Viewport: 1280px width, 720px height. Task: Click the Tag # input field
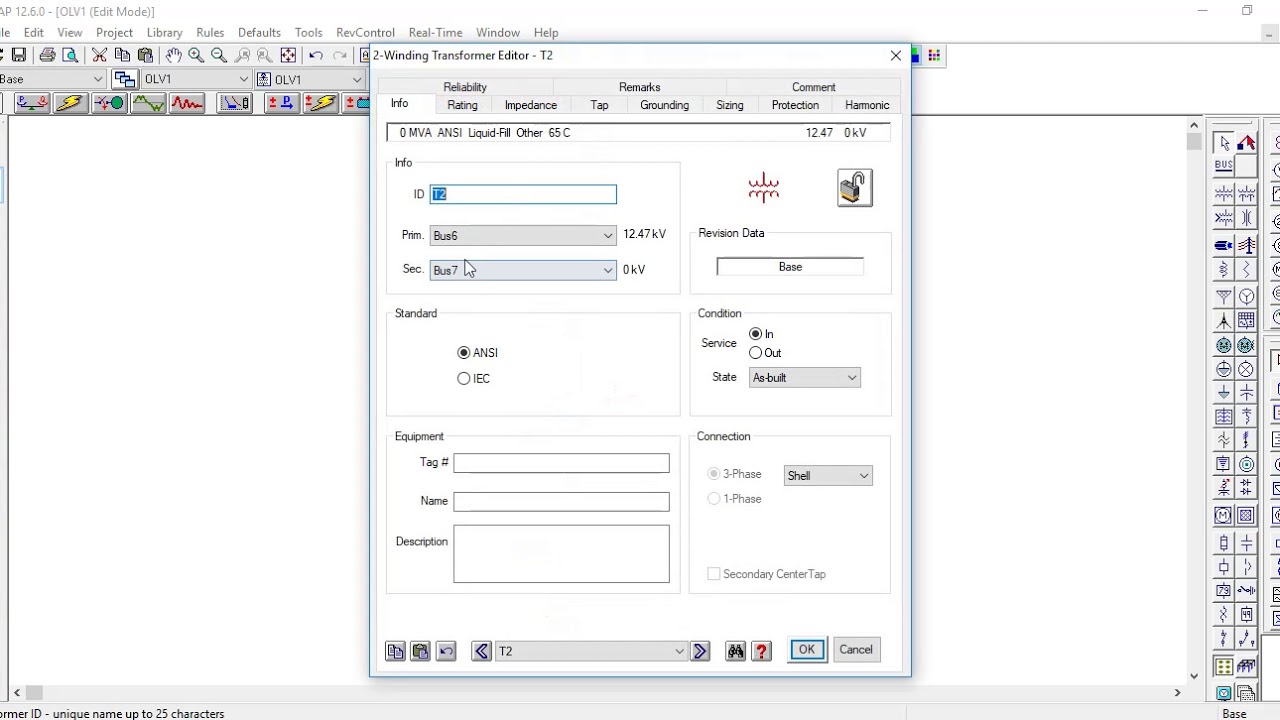click(561, 463)
